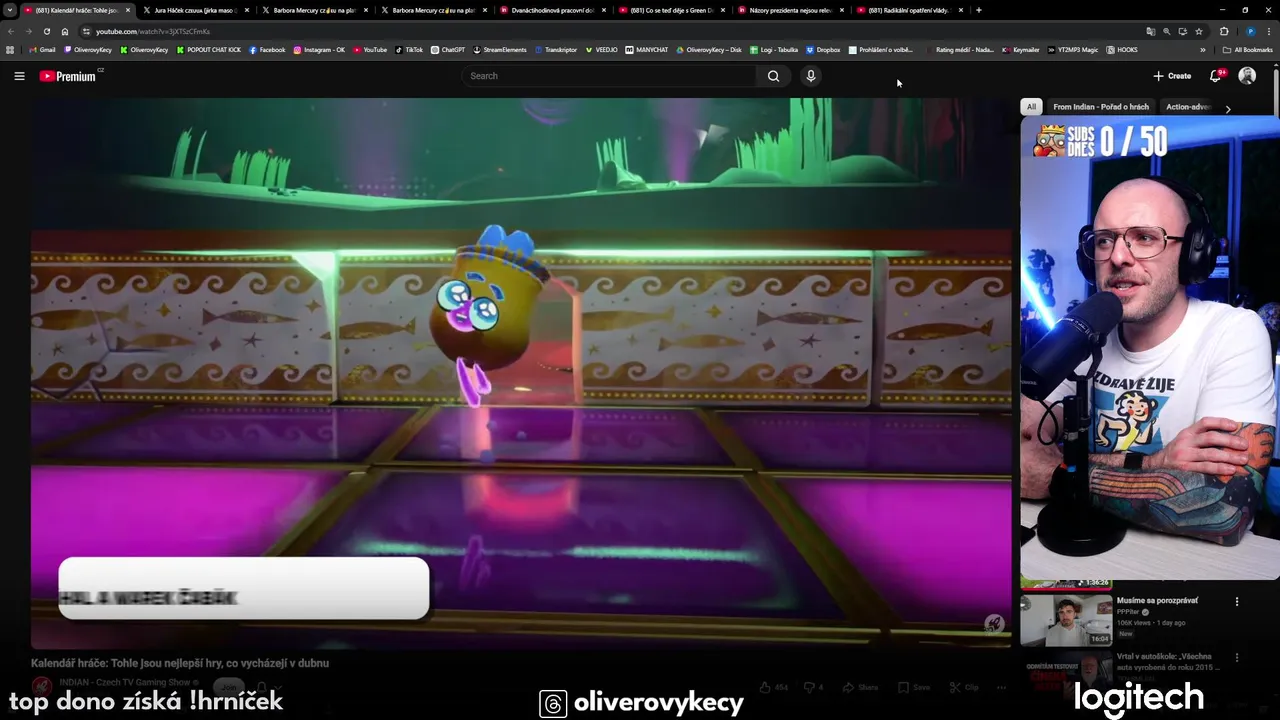Screen dimensions: 1280x720
Task: Open the StreamElements bookmark
Action: pyautogui.click(x=500, y=49)
